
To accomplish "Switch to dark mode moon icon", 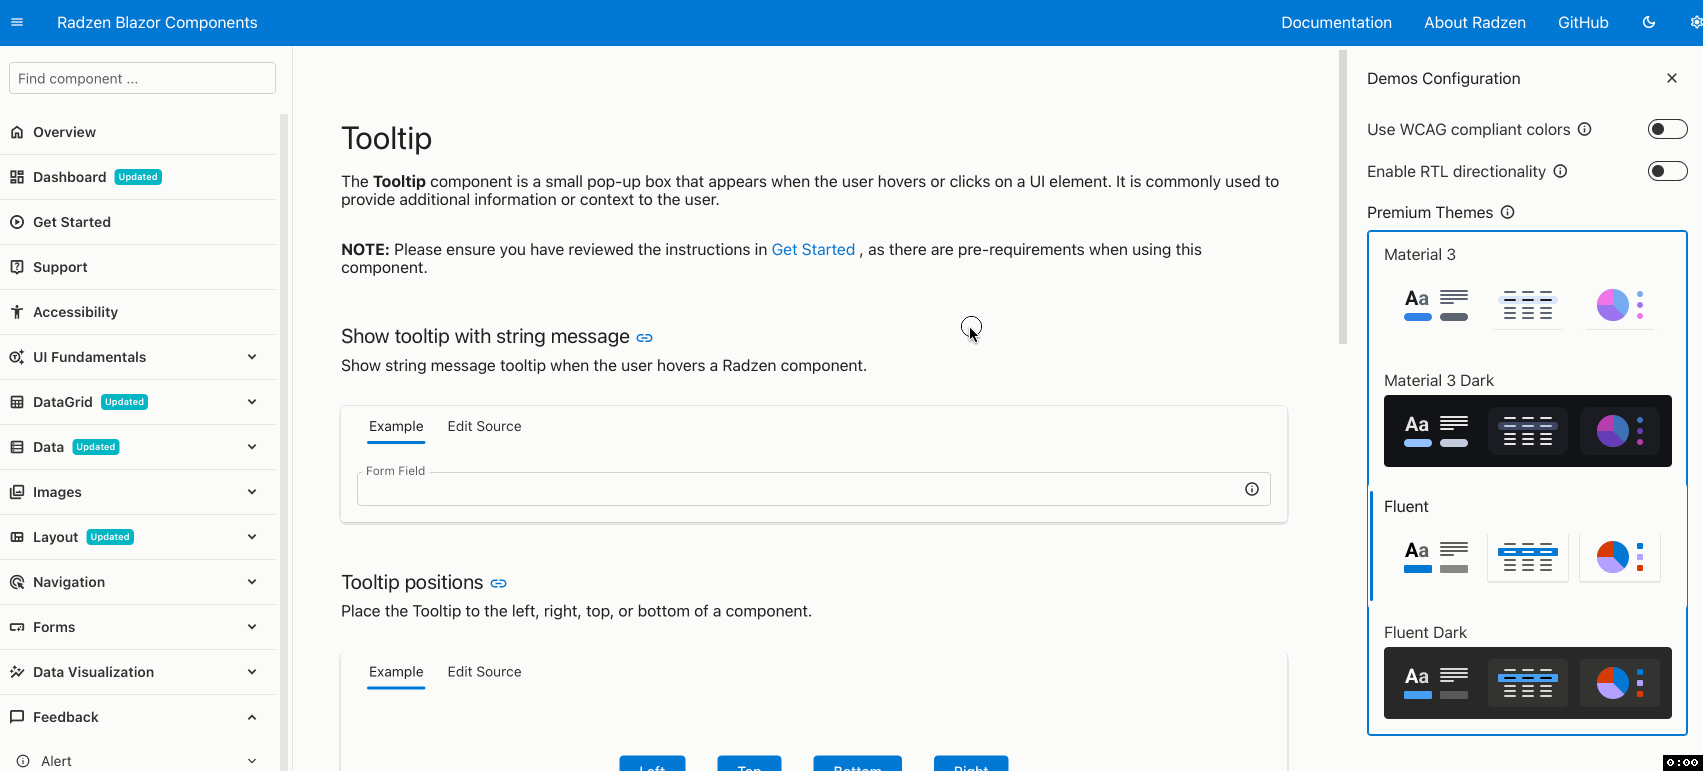I will tap(1649, 22).
